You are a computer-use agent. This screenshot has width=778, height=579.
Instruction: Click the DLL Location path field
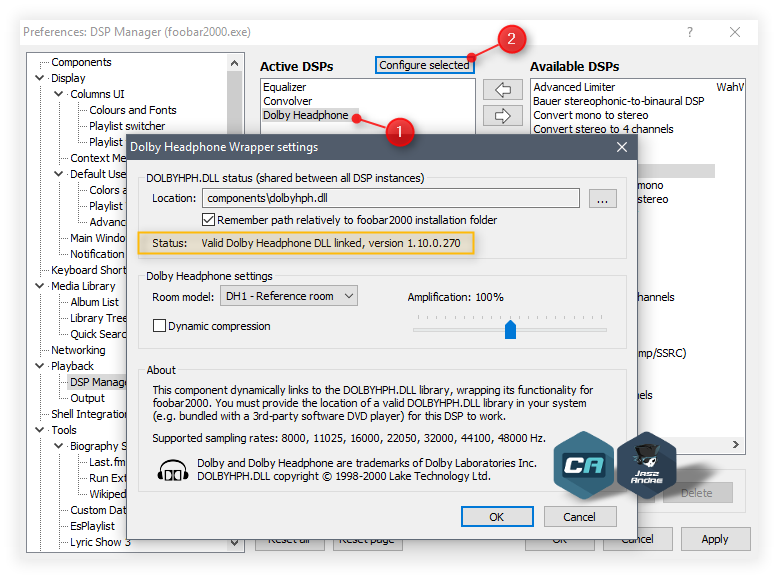(x=391, y=198)
